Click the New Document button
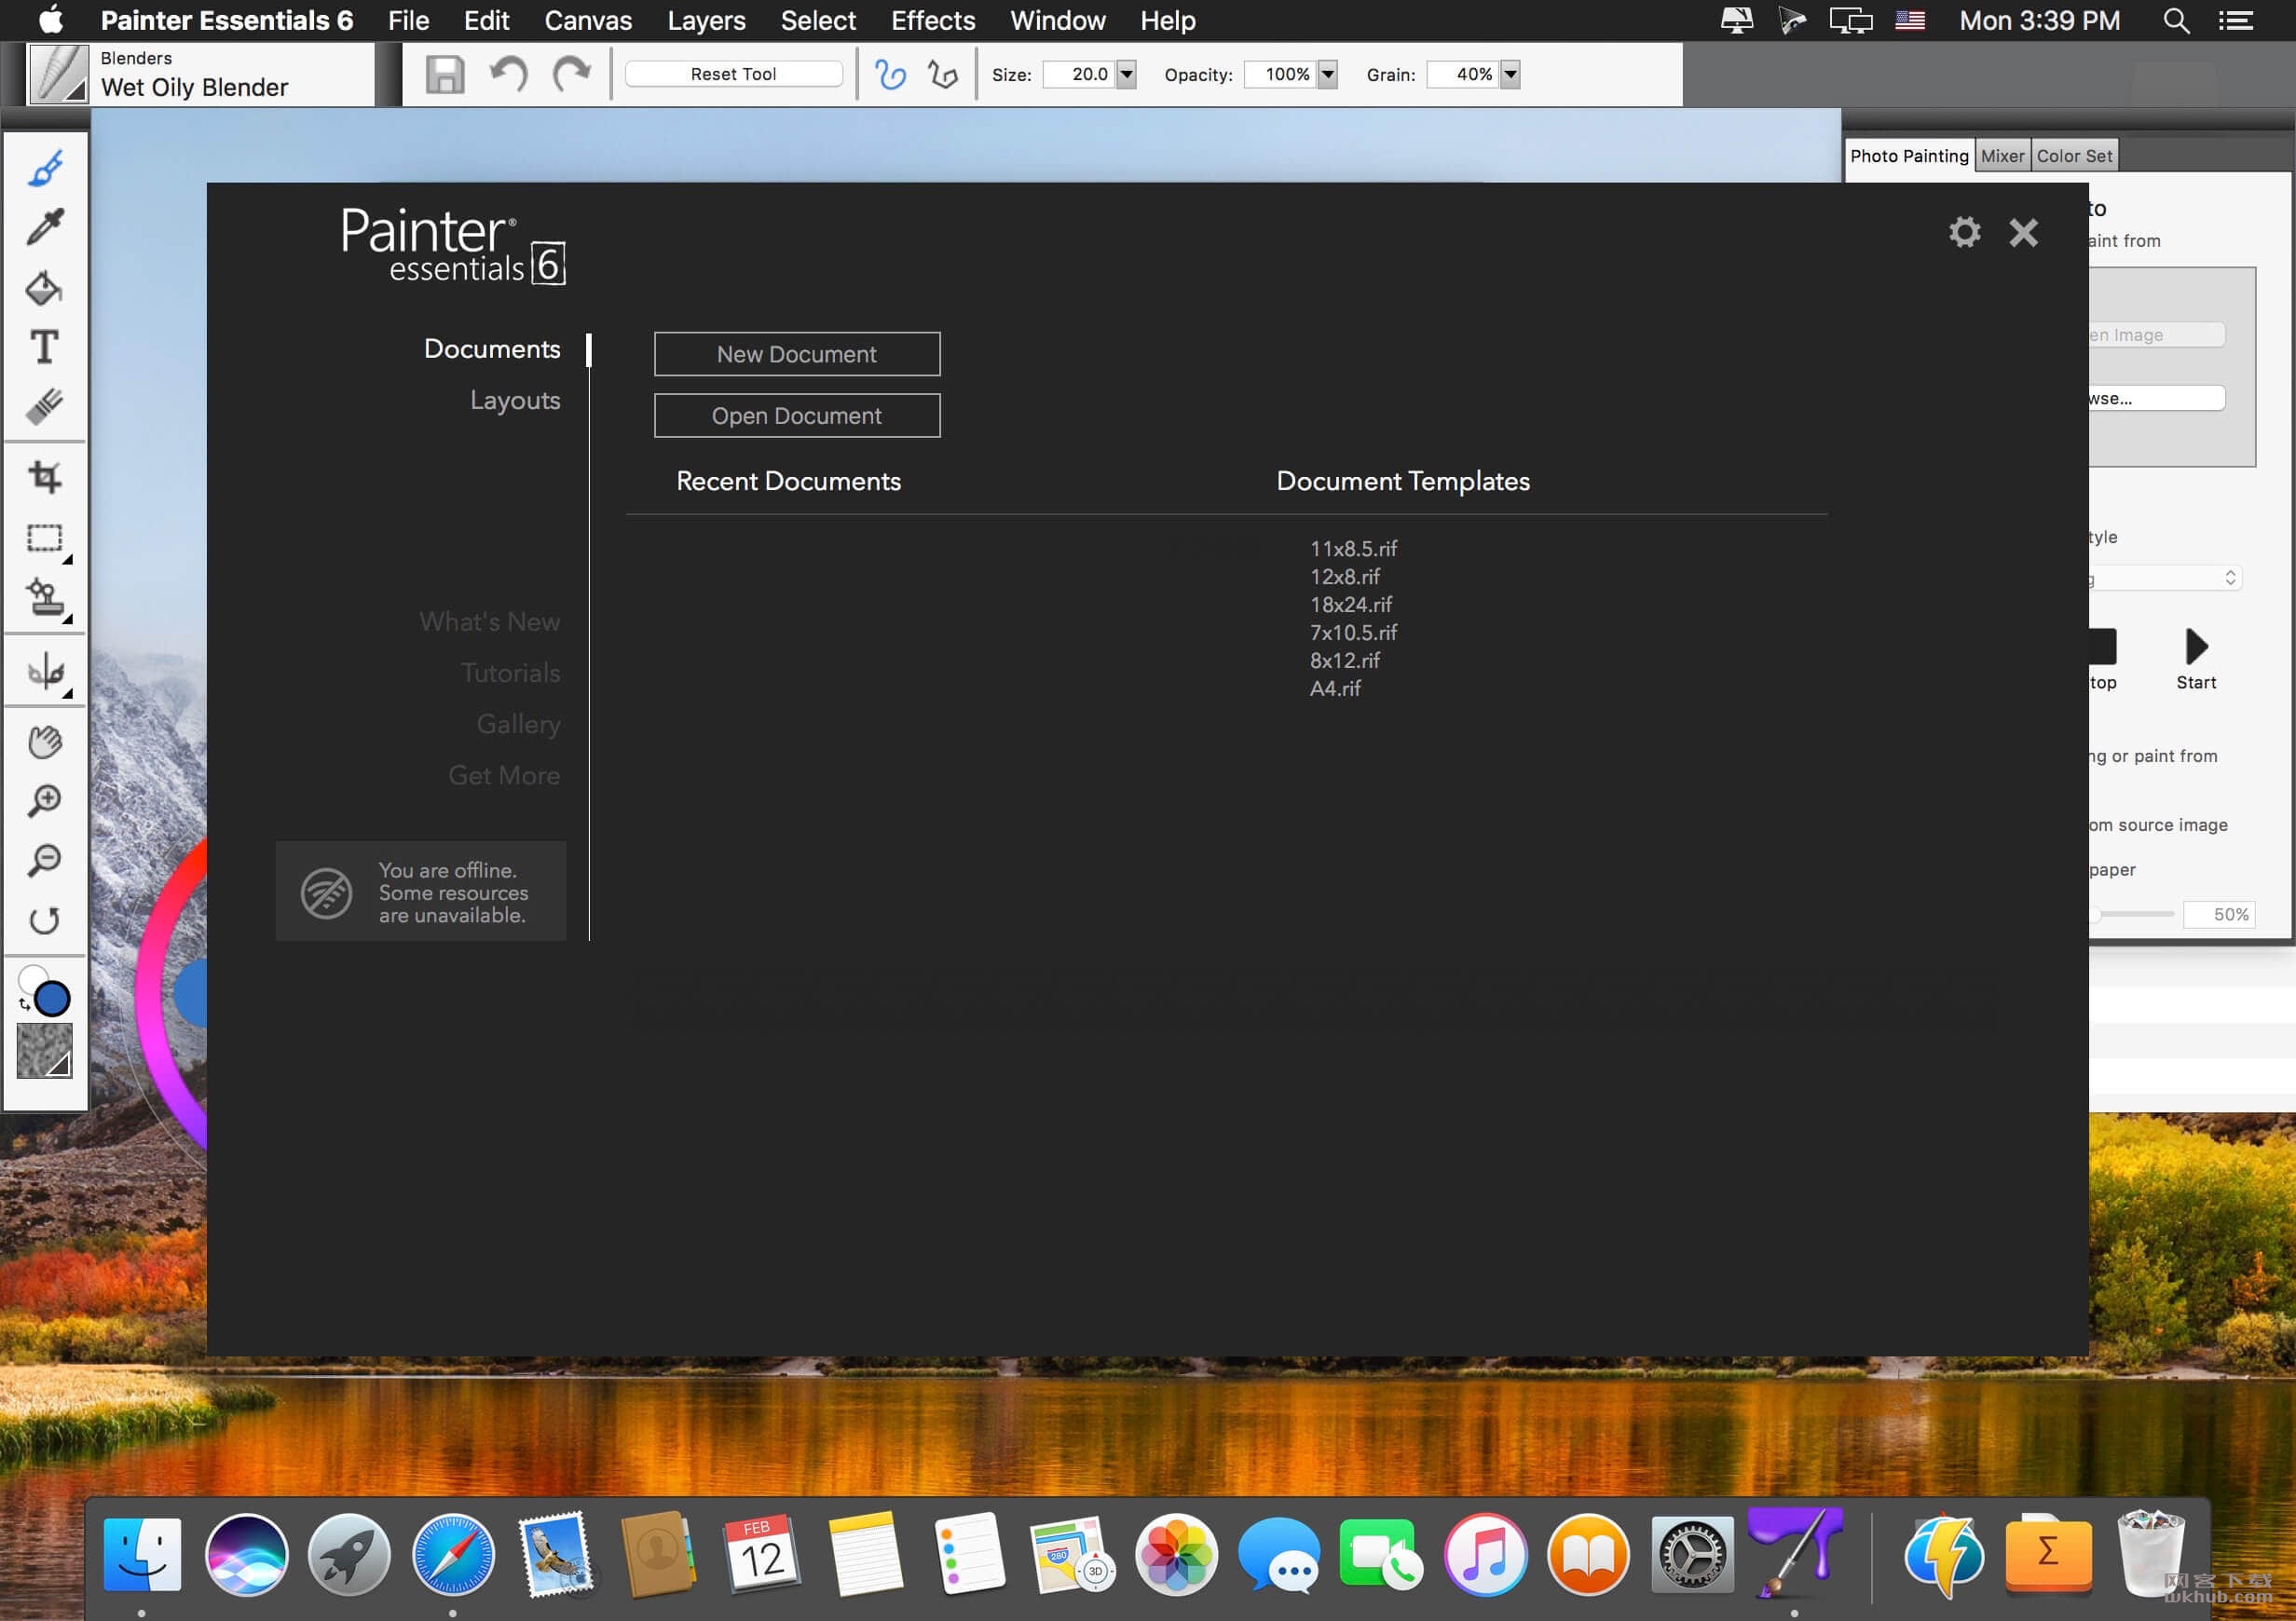 797,354
